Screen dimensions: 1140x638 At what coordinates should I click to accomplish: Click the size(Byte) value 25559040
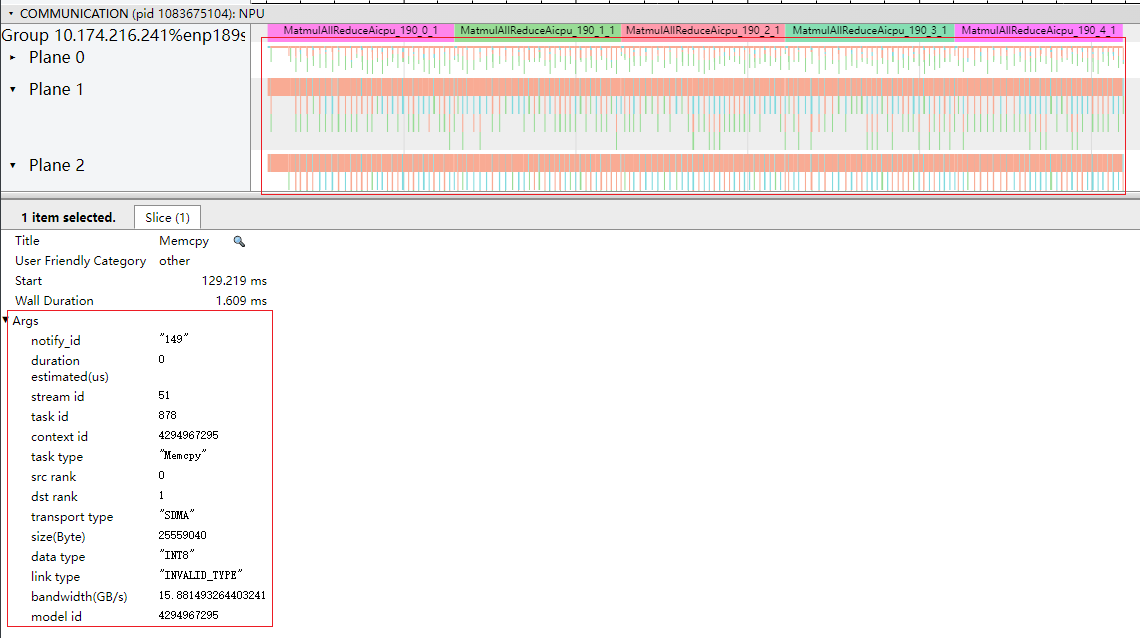click(182, 535)
